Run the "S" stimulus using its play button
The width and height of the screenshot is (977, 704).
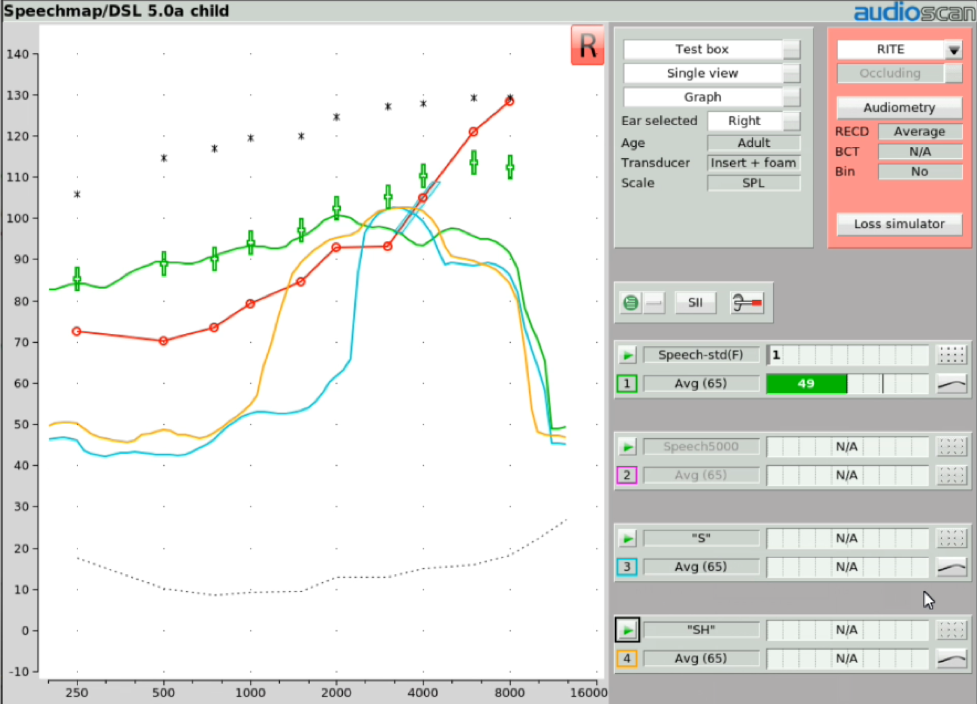click(627, 538)
